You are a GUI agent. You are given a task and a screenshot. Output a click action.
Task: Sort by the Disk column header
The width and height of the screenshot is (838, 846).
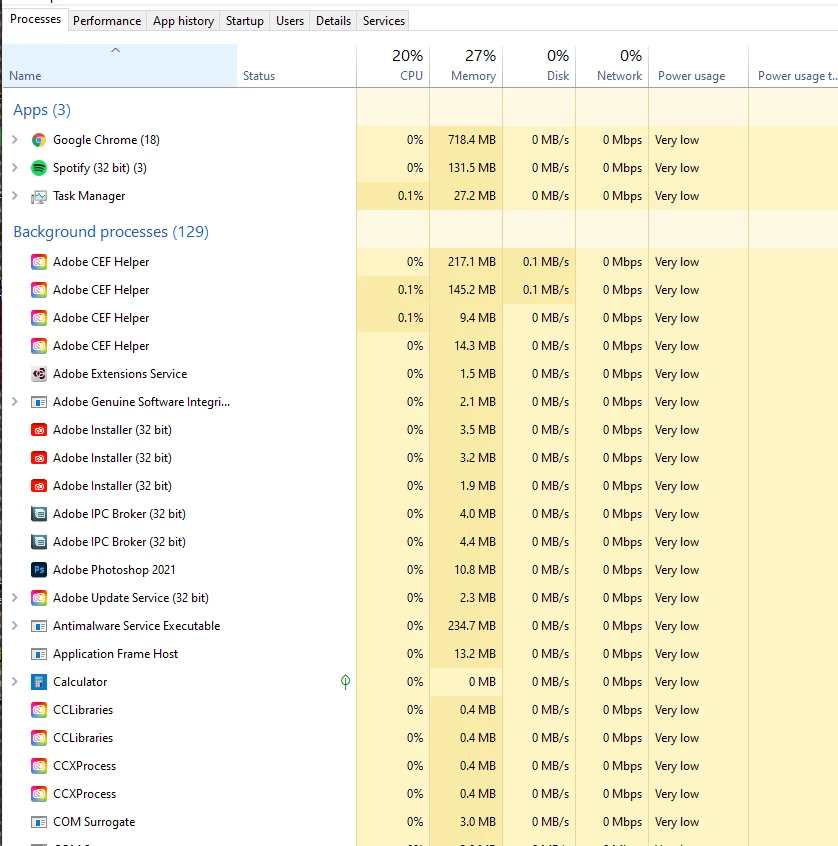click(x=539, y=66)
